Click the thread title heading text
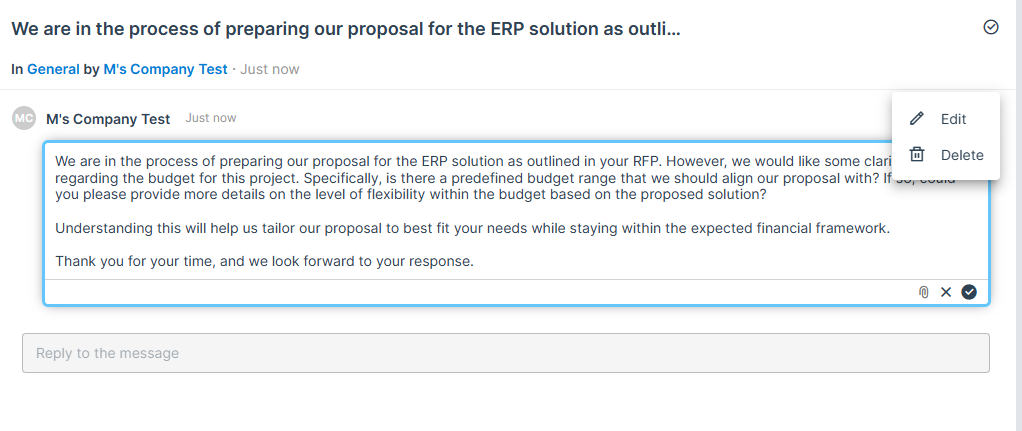 coord(346,29)
